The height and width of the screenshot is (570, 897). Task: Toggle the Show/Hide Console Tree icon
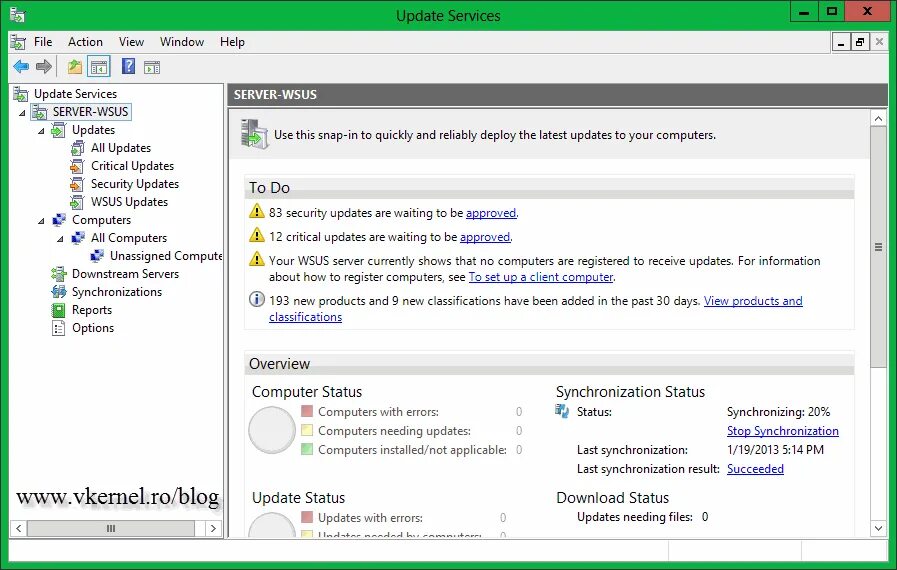99,67
